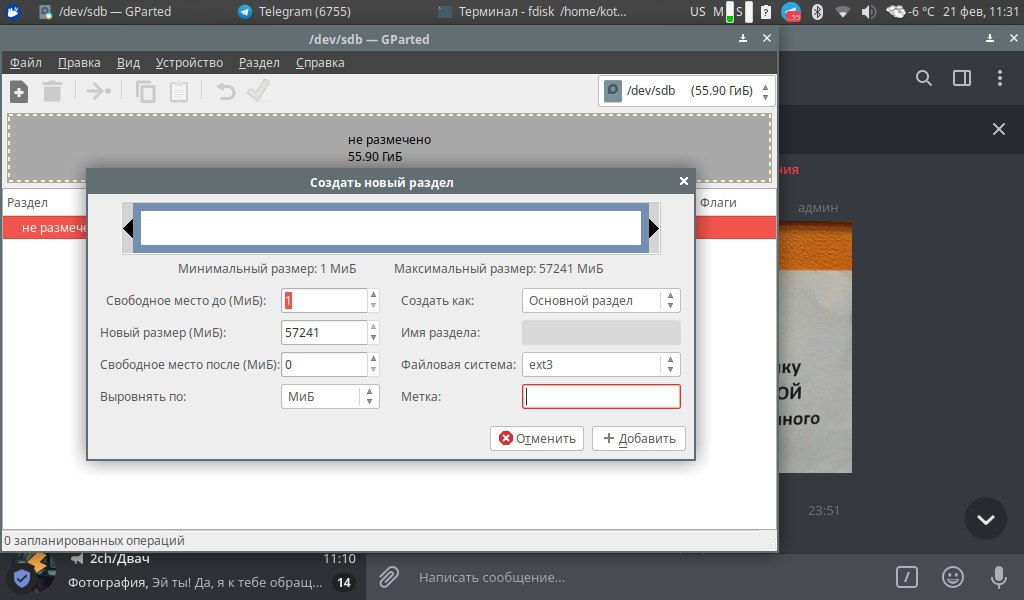
Task: Click Telegram scroll-to-bottom chevron button
Action: click(x=986, y=519)
